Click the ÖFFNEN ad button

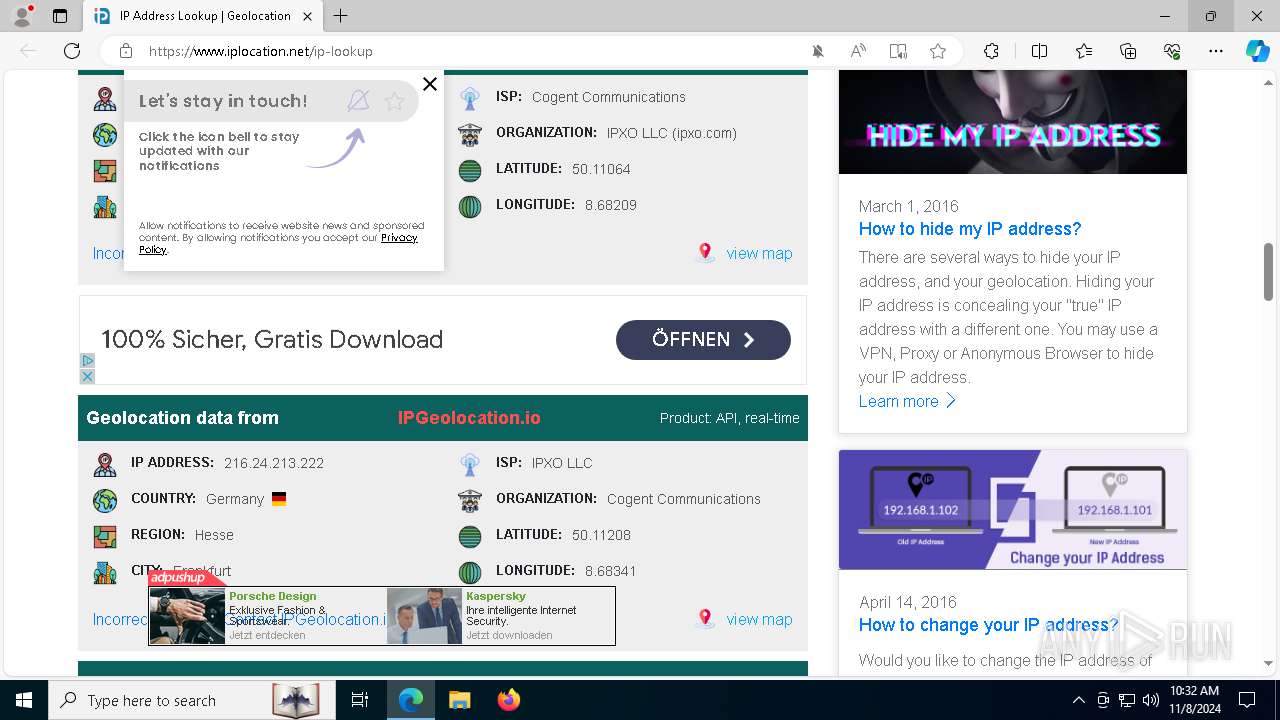(703, 339)
